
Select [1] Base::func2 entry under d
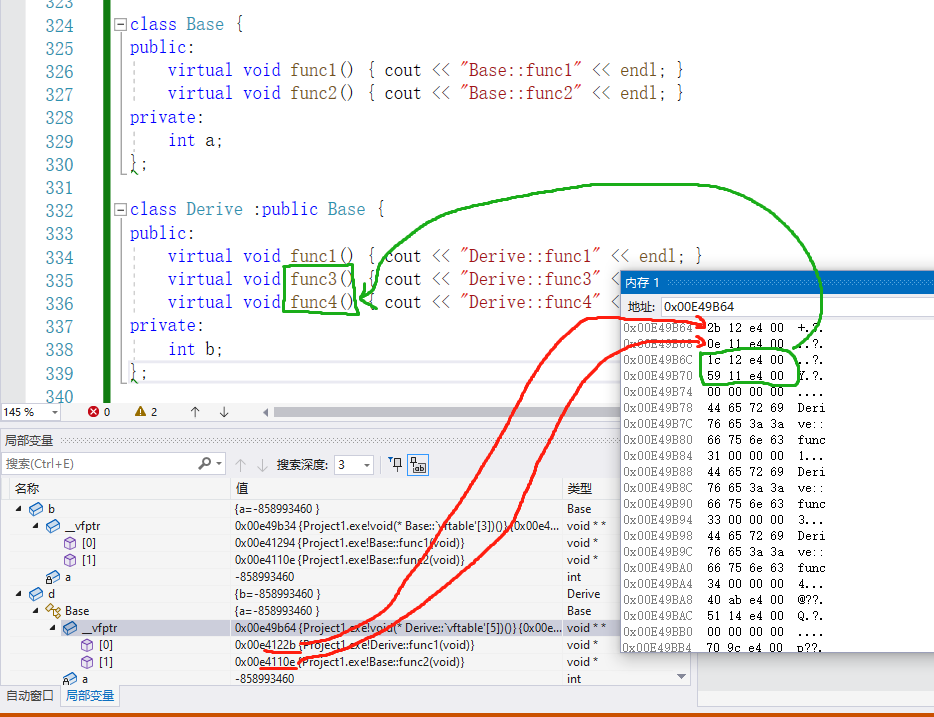pyautogui.click(x=105, y=662)
